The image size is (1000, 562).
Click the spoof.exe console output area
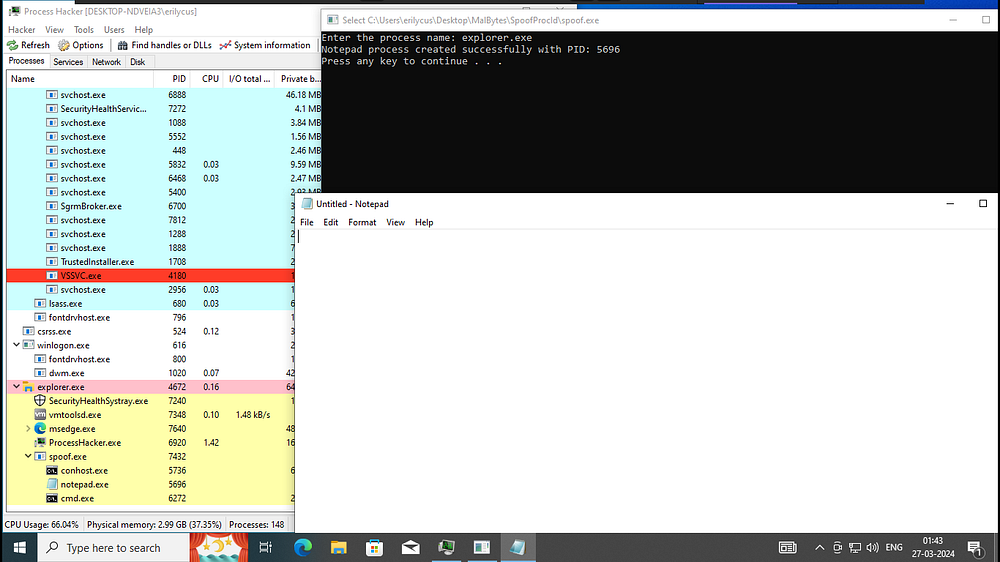coord(660,112)
